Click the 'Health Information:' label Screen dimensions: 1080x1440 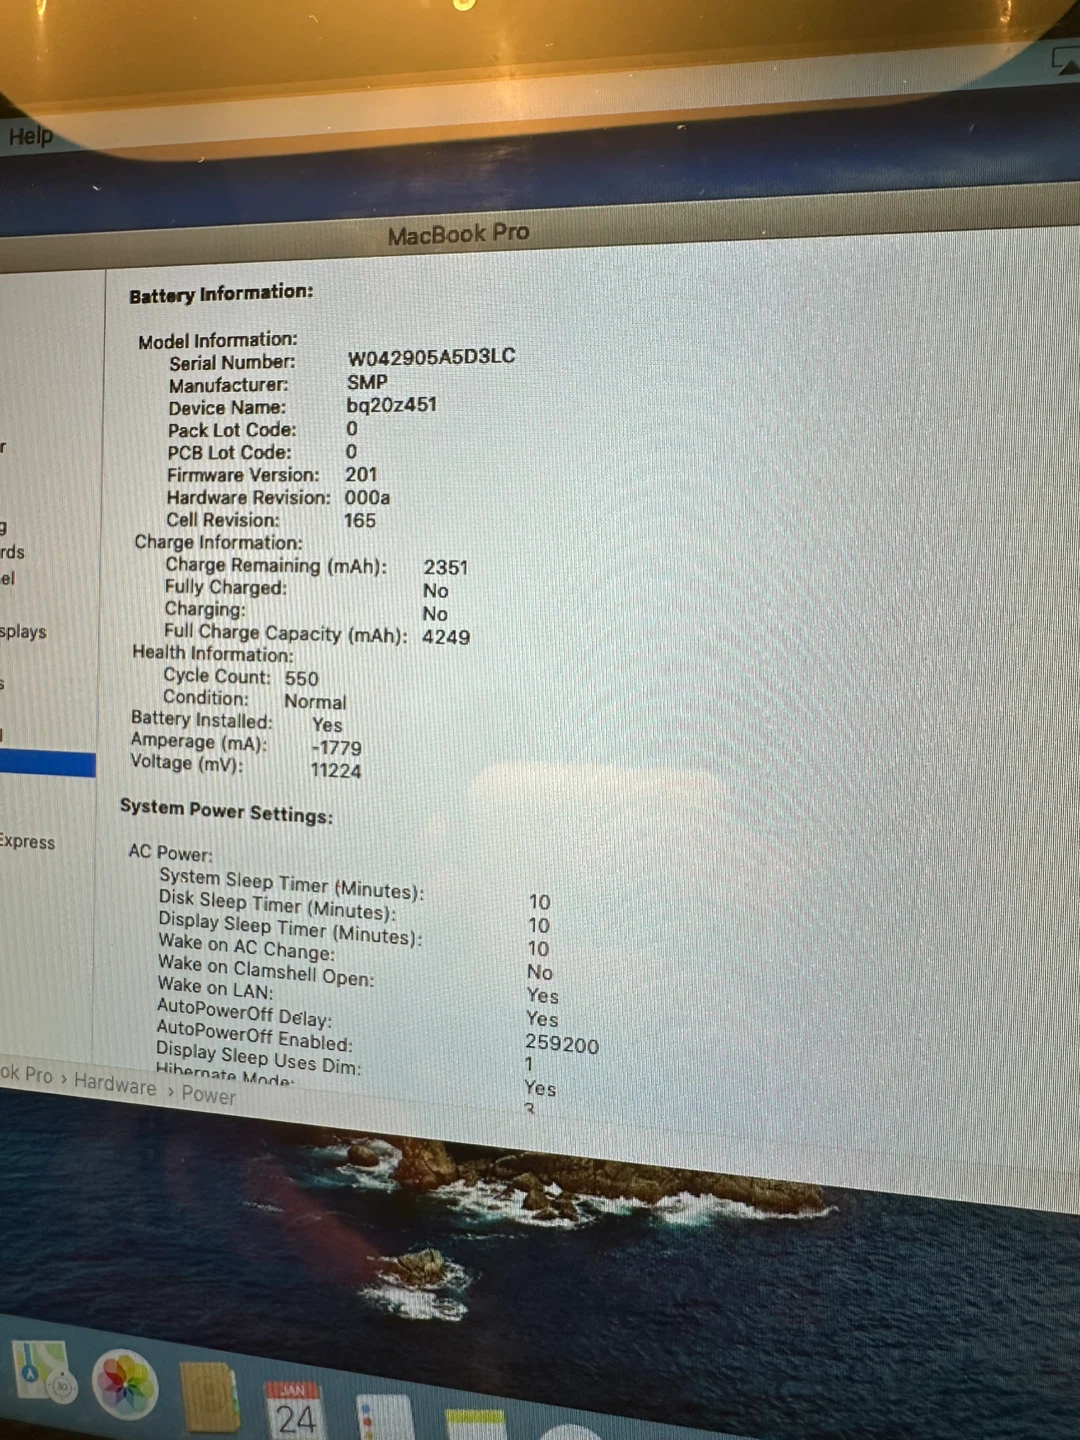tap(213, 653)
